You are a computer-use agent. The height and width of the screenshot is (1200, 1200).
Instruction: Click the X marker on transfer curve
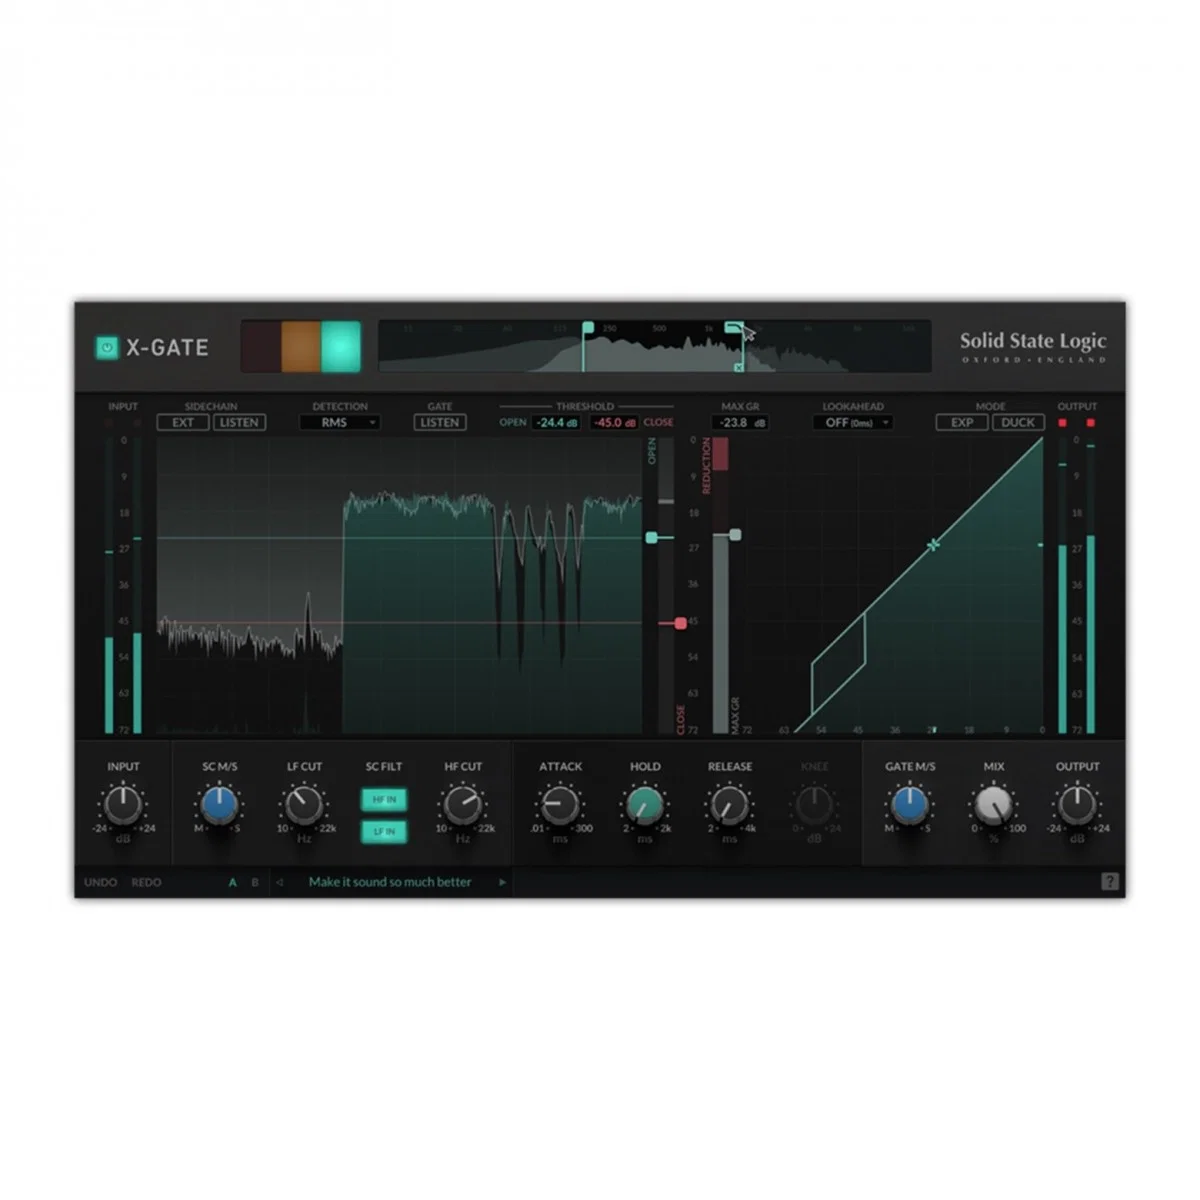[933, 545]
